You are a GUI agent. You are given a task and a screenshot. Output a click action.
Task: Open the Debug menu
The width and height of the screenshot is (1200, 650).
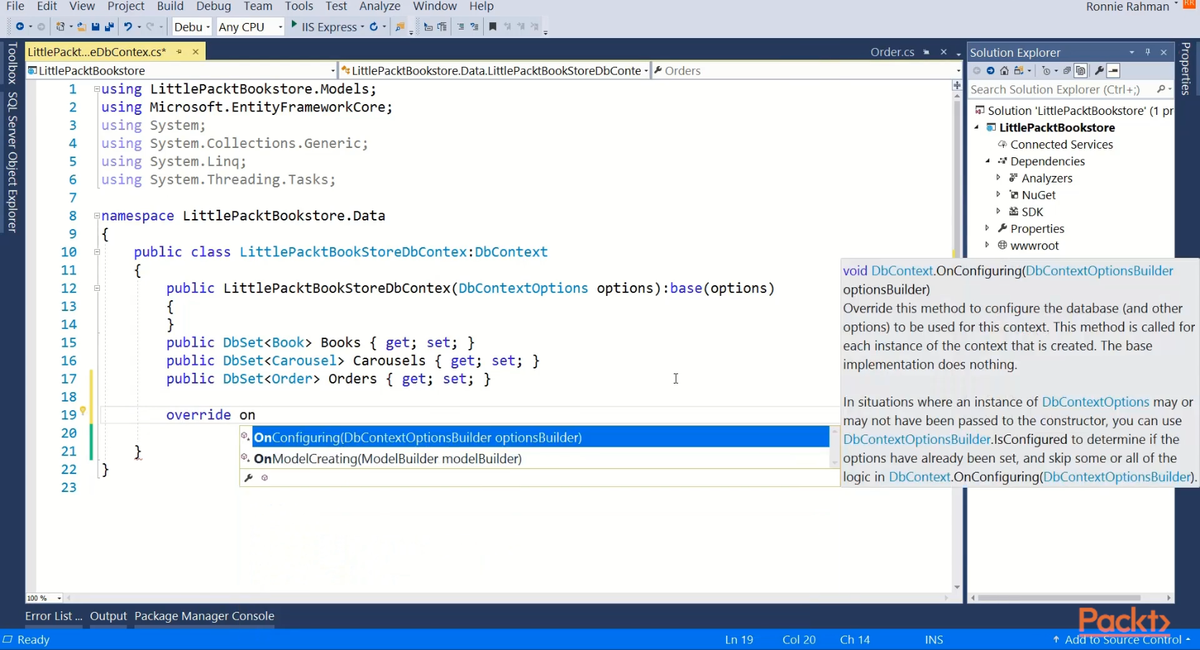(213, 6)
